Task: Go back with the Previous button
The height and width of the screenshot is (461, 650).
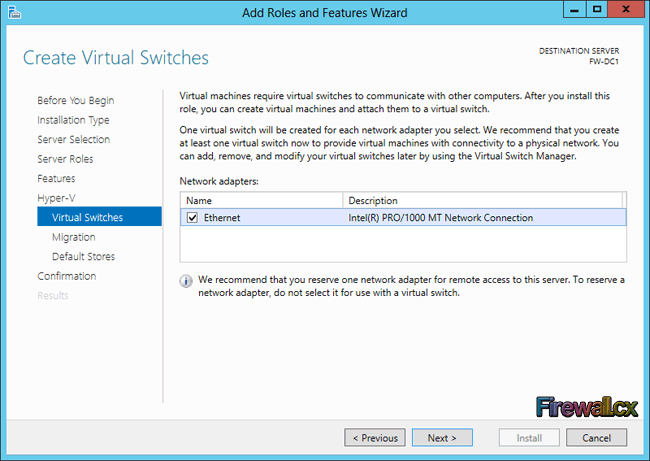Action: [375, 438]
